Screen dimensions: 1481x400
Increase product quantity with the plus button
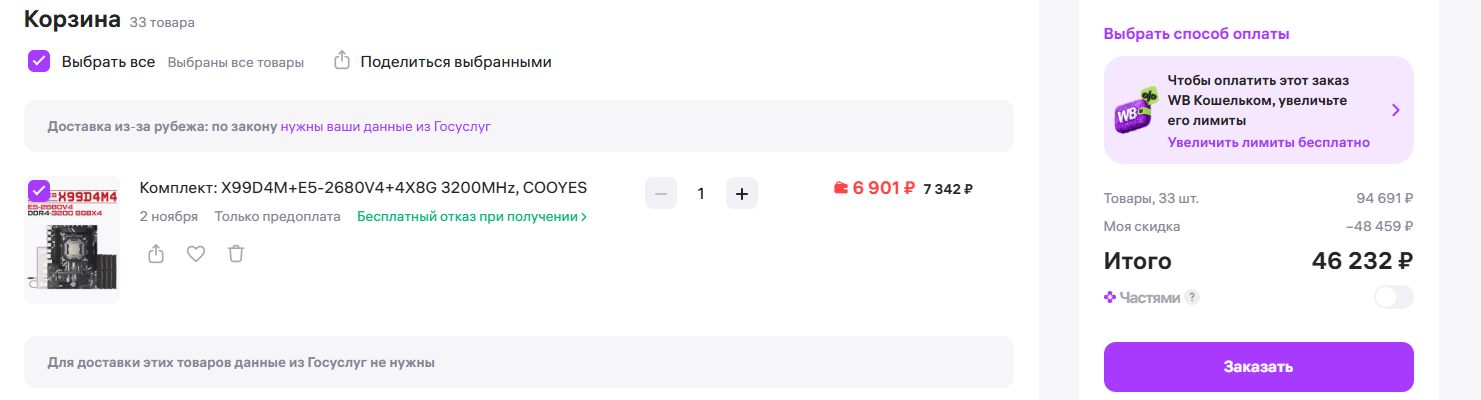click(742, 193)
